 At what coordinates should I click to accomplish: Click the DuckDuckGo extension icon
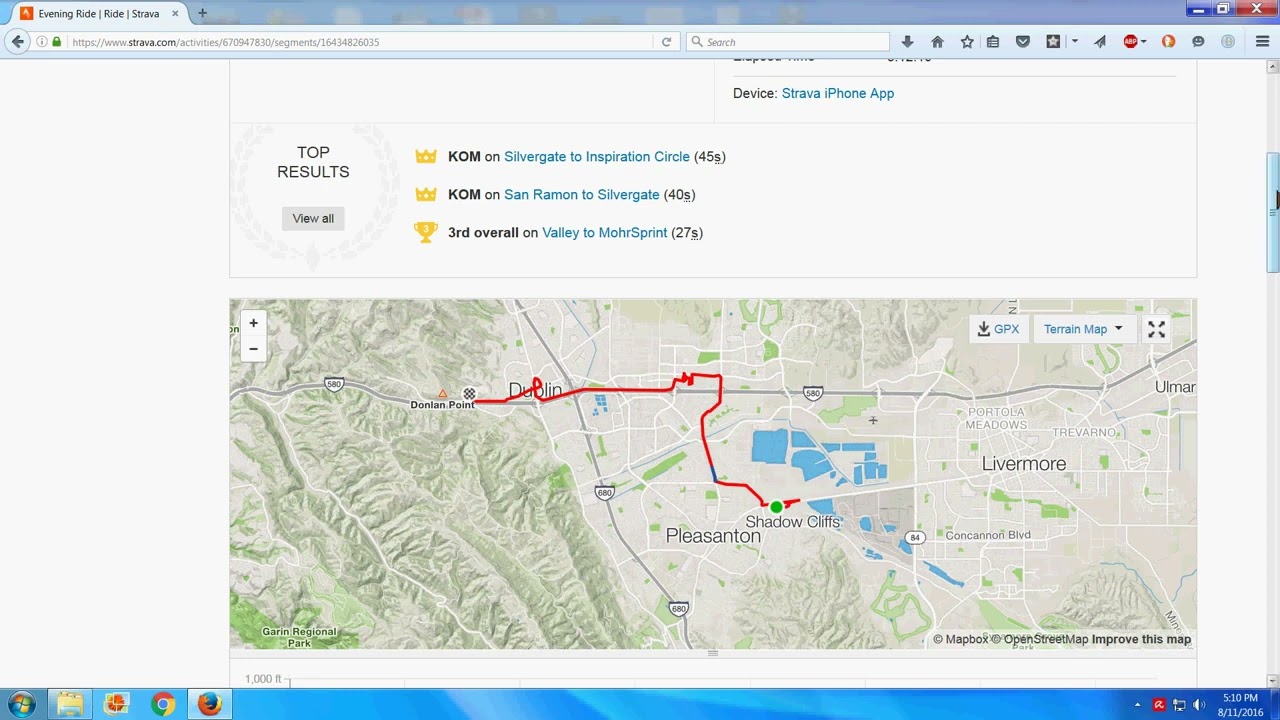coord(1168,42)
